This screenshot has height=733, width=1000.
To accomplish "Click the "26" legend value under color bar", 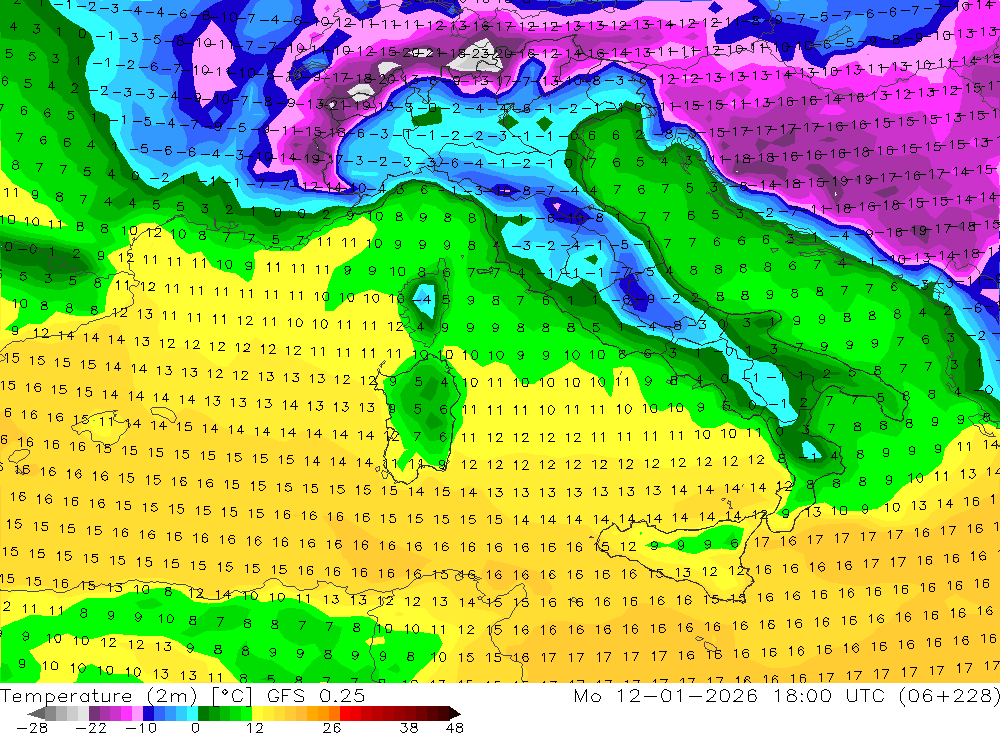I will [332, 727].
